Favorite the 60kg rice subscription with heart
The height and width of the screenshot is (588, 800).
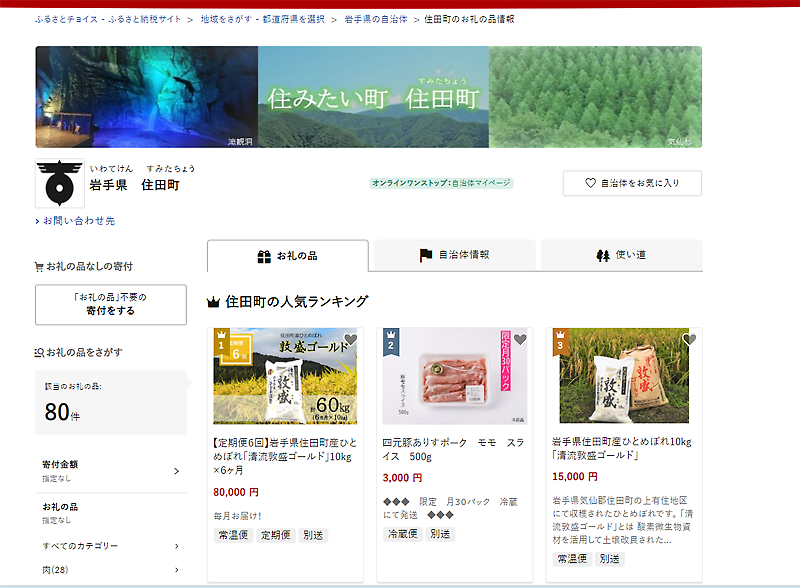(351, 339)
